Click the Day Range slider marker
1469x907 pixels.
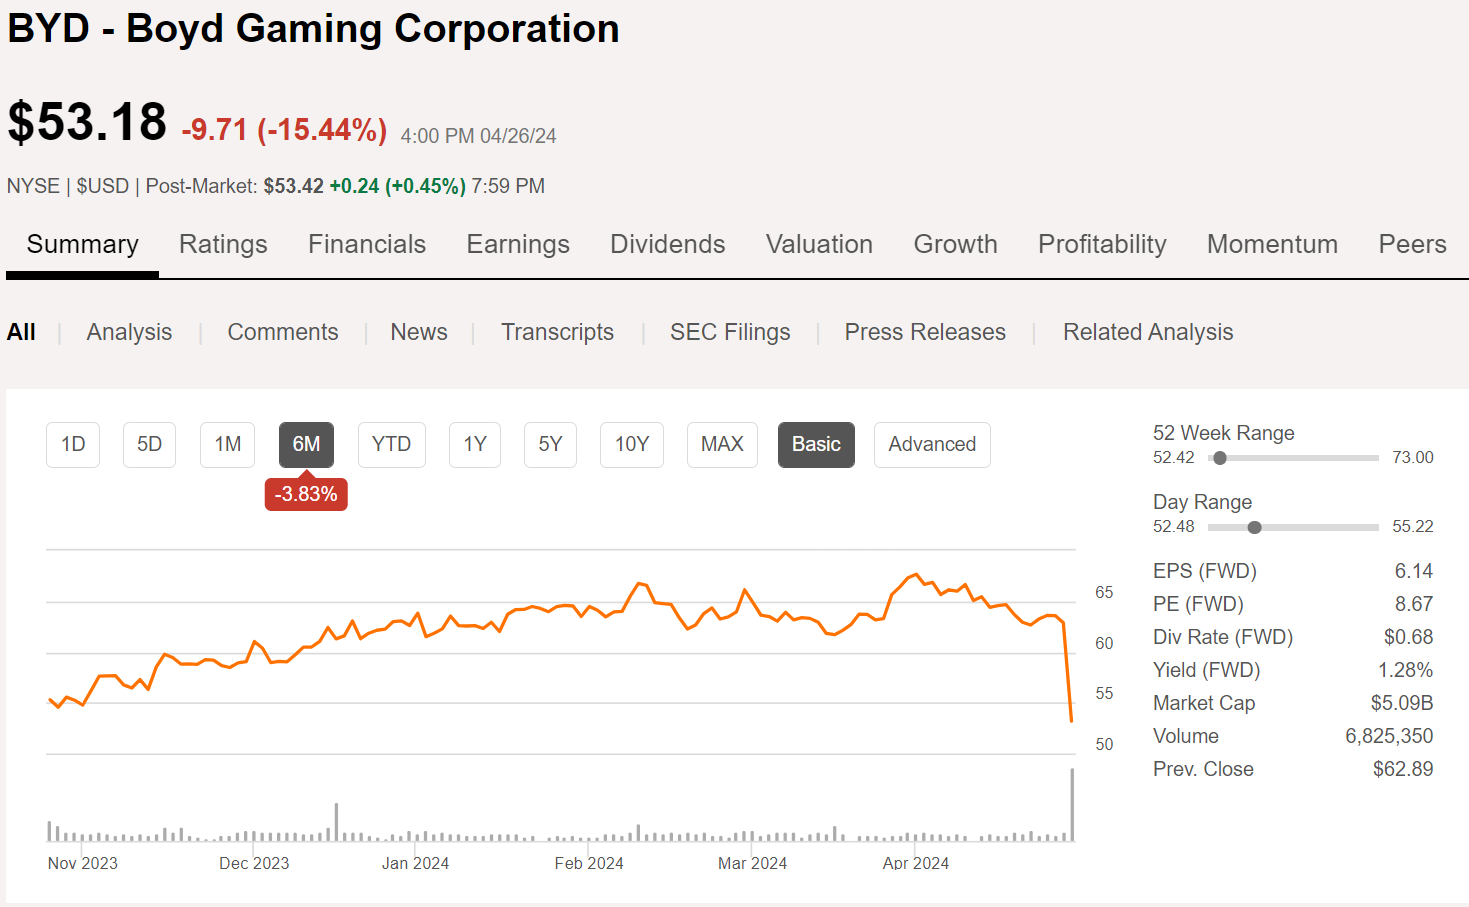coord(1254,527)
